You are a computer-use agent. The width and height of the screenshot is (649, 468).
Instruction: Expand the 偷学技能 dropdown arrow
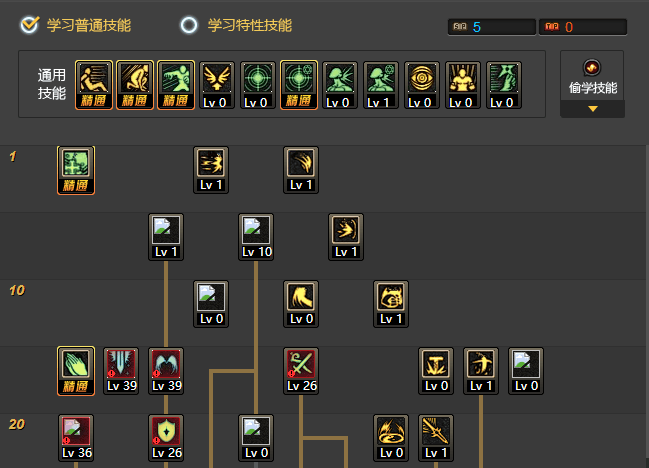[x=593, y=109]
